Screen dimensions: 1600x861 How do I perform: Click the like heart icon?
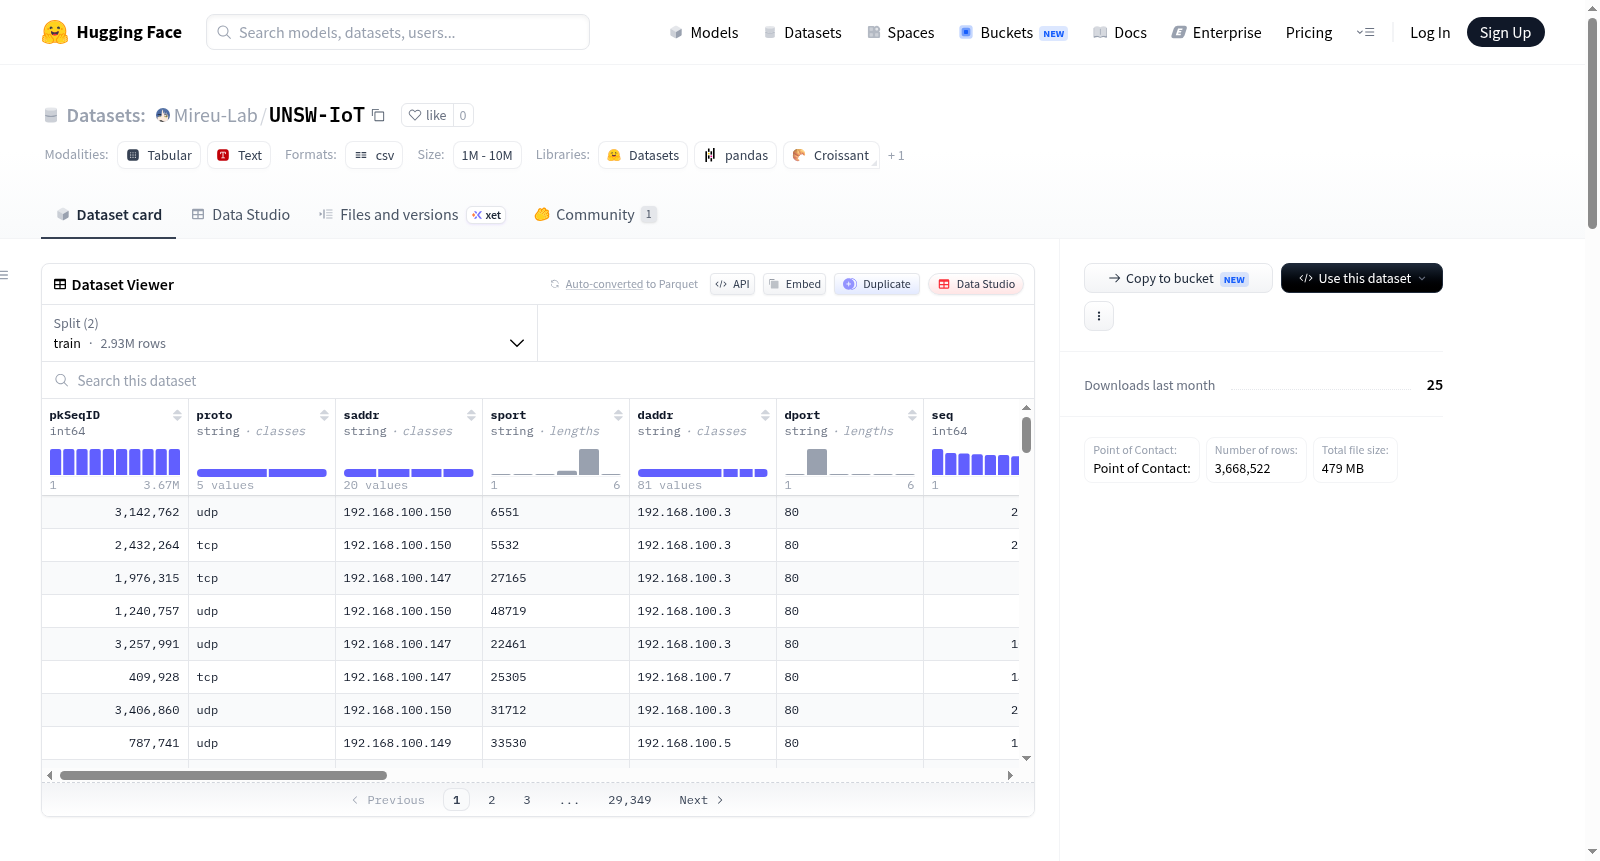pos(415,115)
